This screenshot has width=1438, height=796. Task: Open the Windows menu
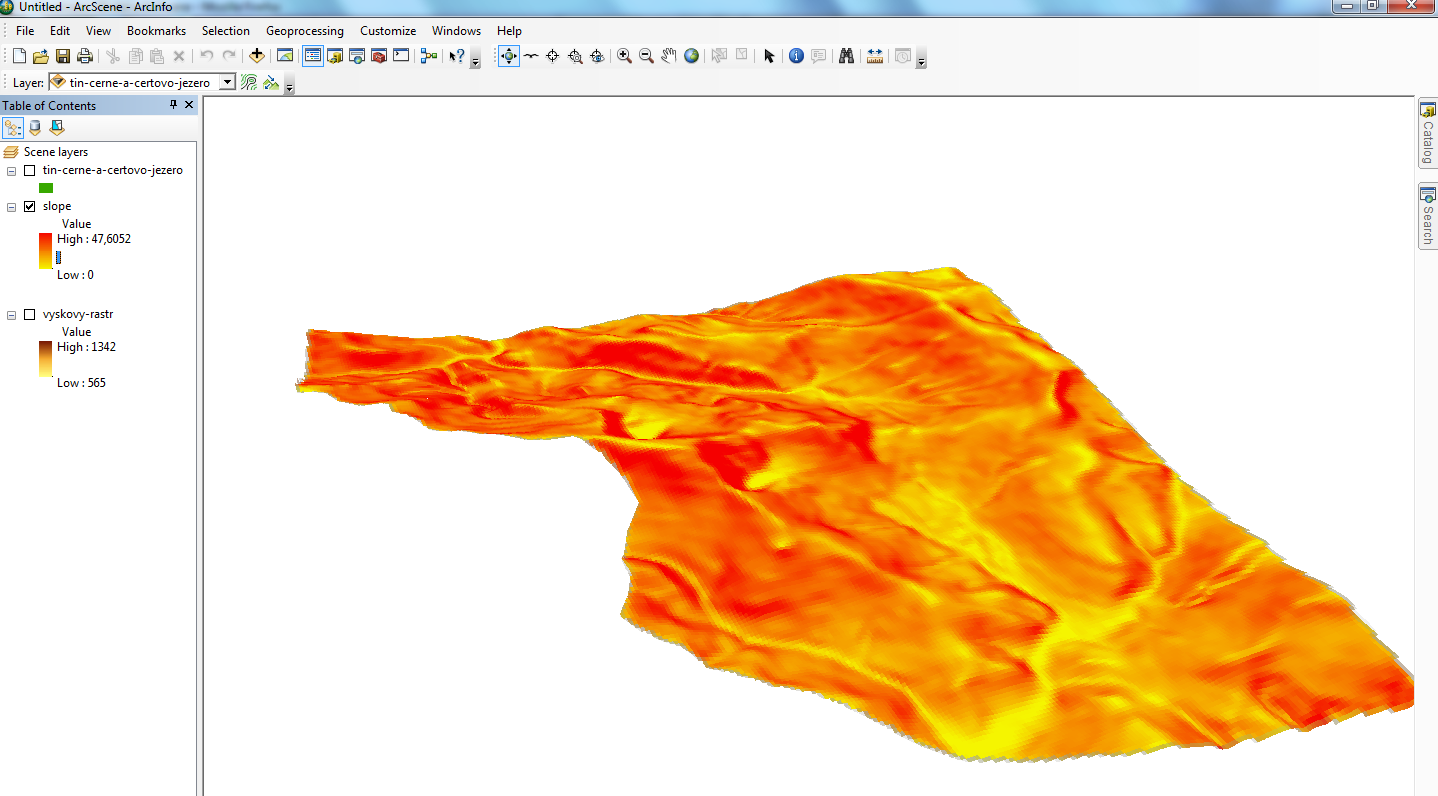point(456,31)
